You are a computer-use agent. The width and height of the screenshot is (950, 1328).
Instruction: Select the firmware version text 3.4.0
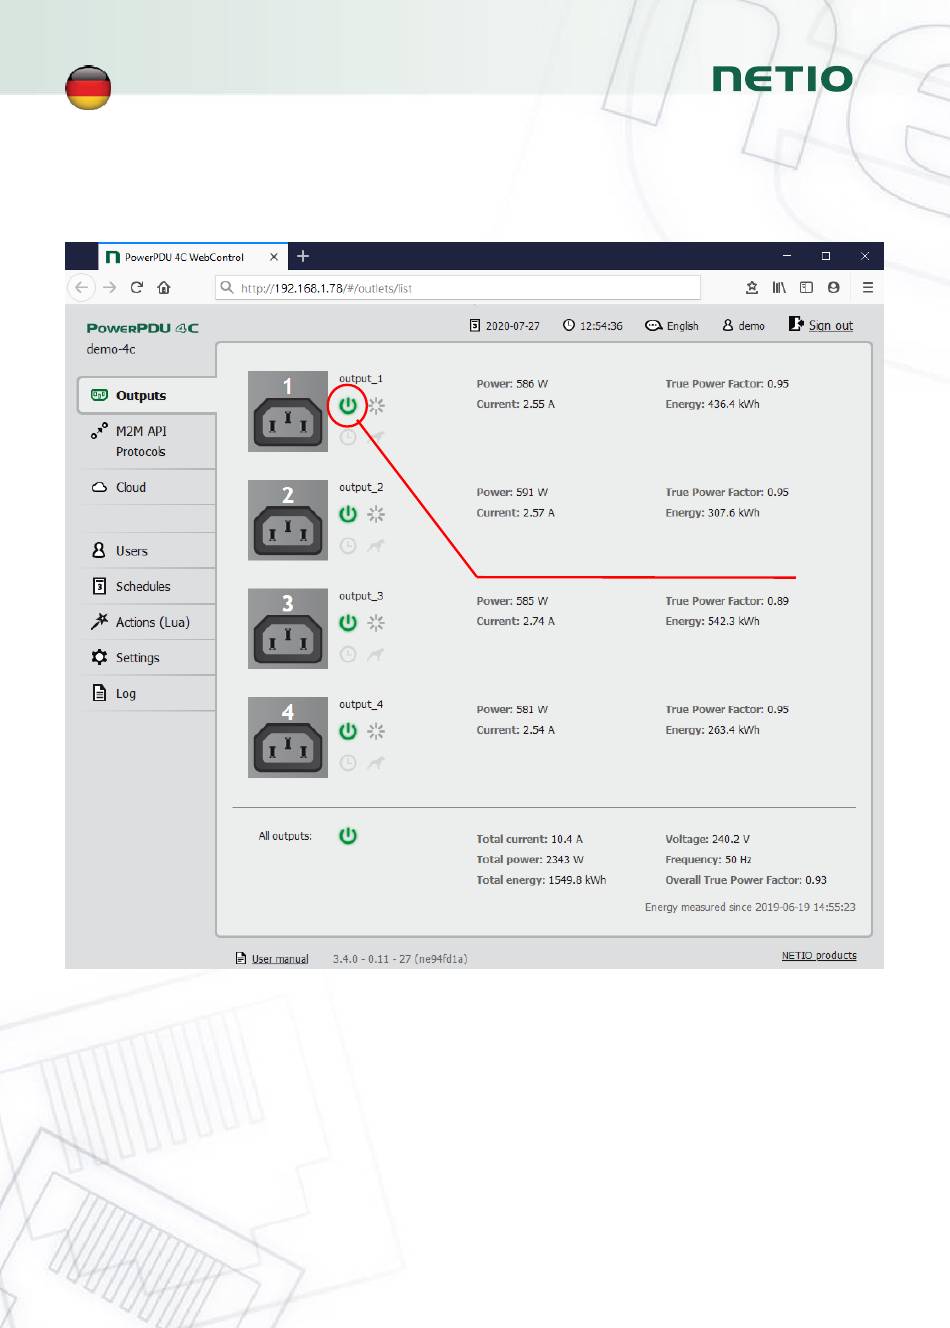coord(400,959)
